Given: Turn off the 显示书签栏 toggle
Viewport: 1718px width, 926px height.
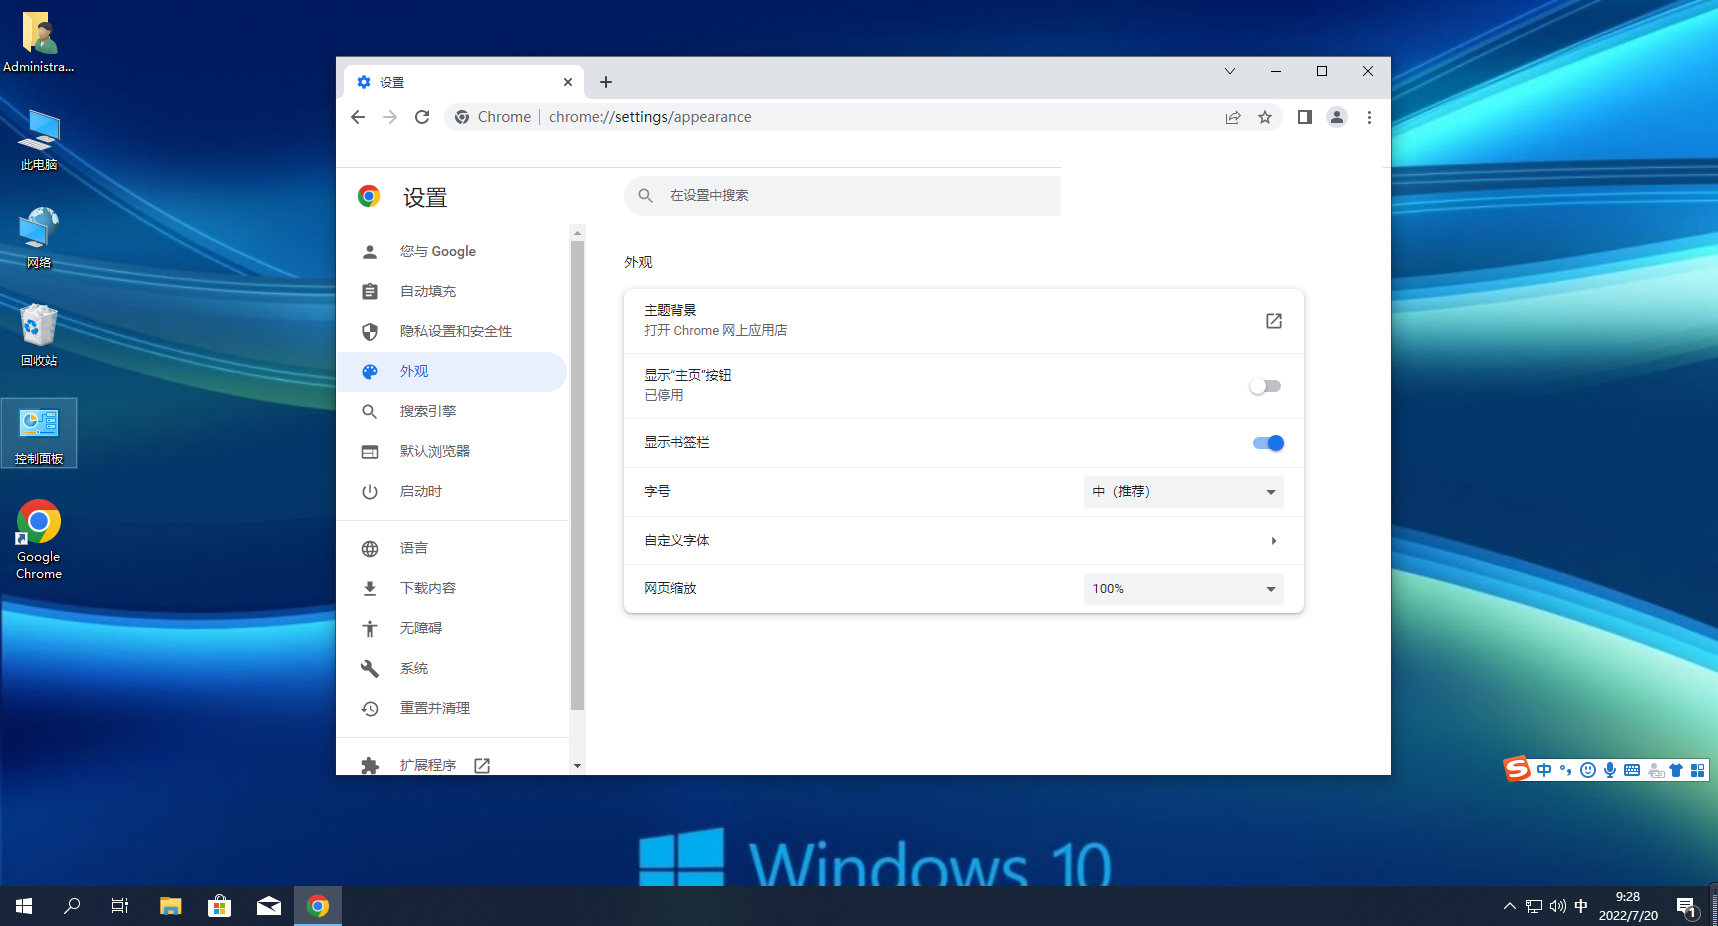Looking at the screenshot, I should click(x=1267, y=443).
